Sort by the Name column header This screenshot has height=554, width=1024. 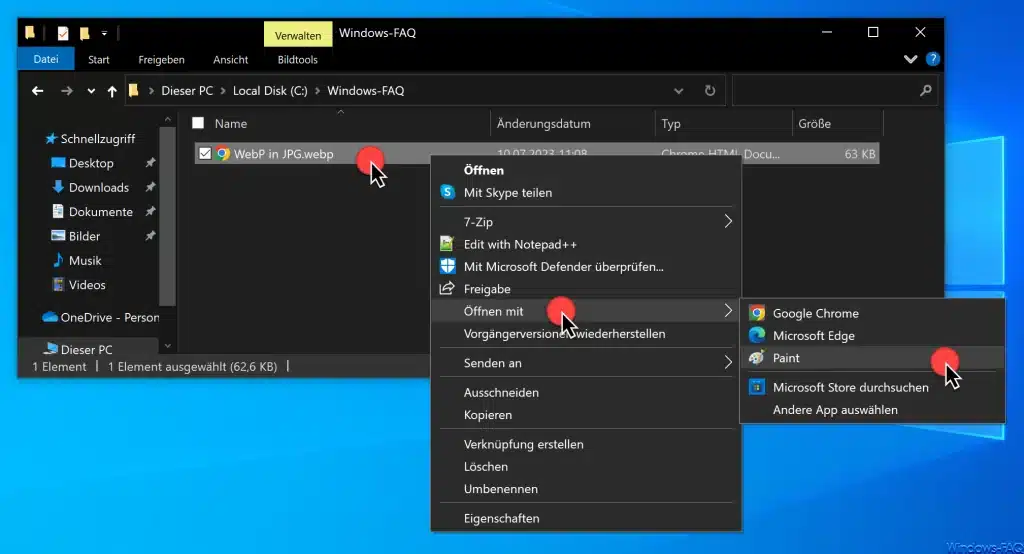pos(231,123)
